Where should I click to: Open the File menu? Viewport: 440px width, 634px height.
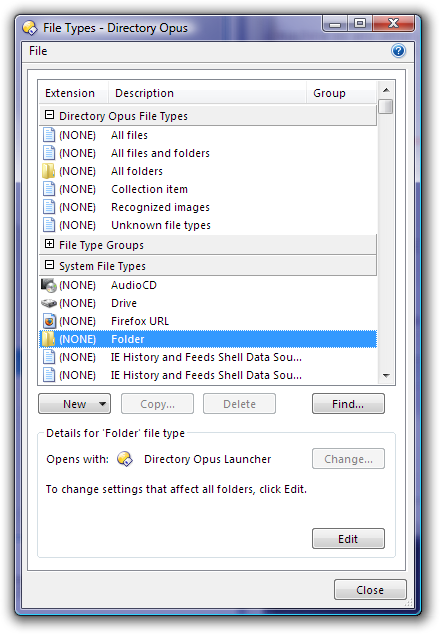[x=38, y=51]
